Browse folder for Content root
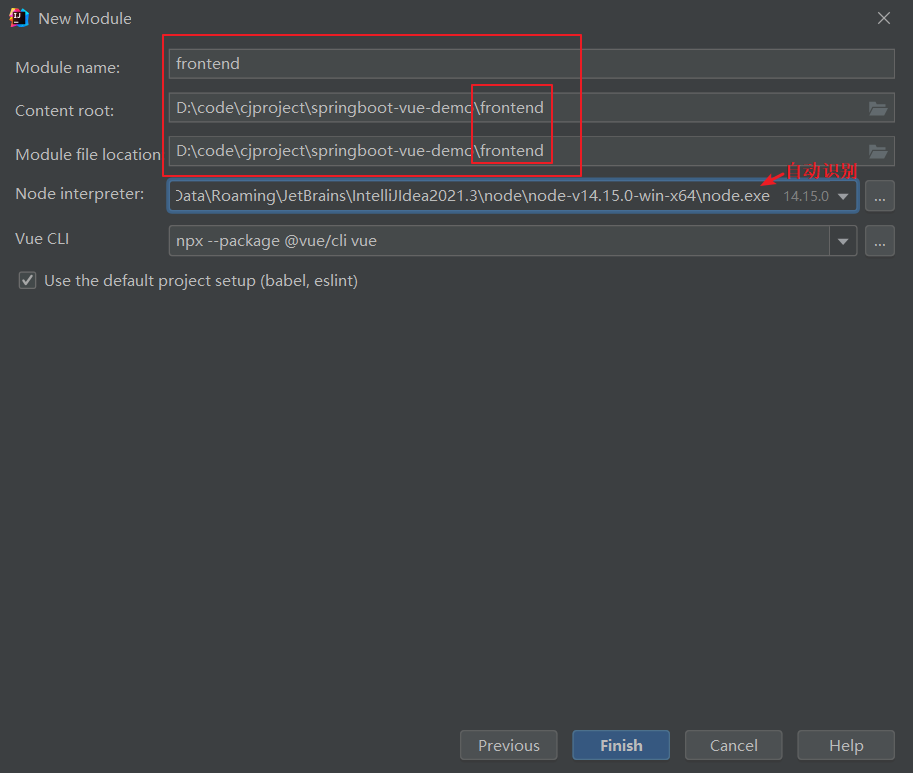 click(877, 108)
